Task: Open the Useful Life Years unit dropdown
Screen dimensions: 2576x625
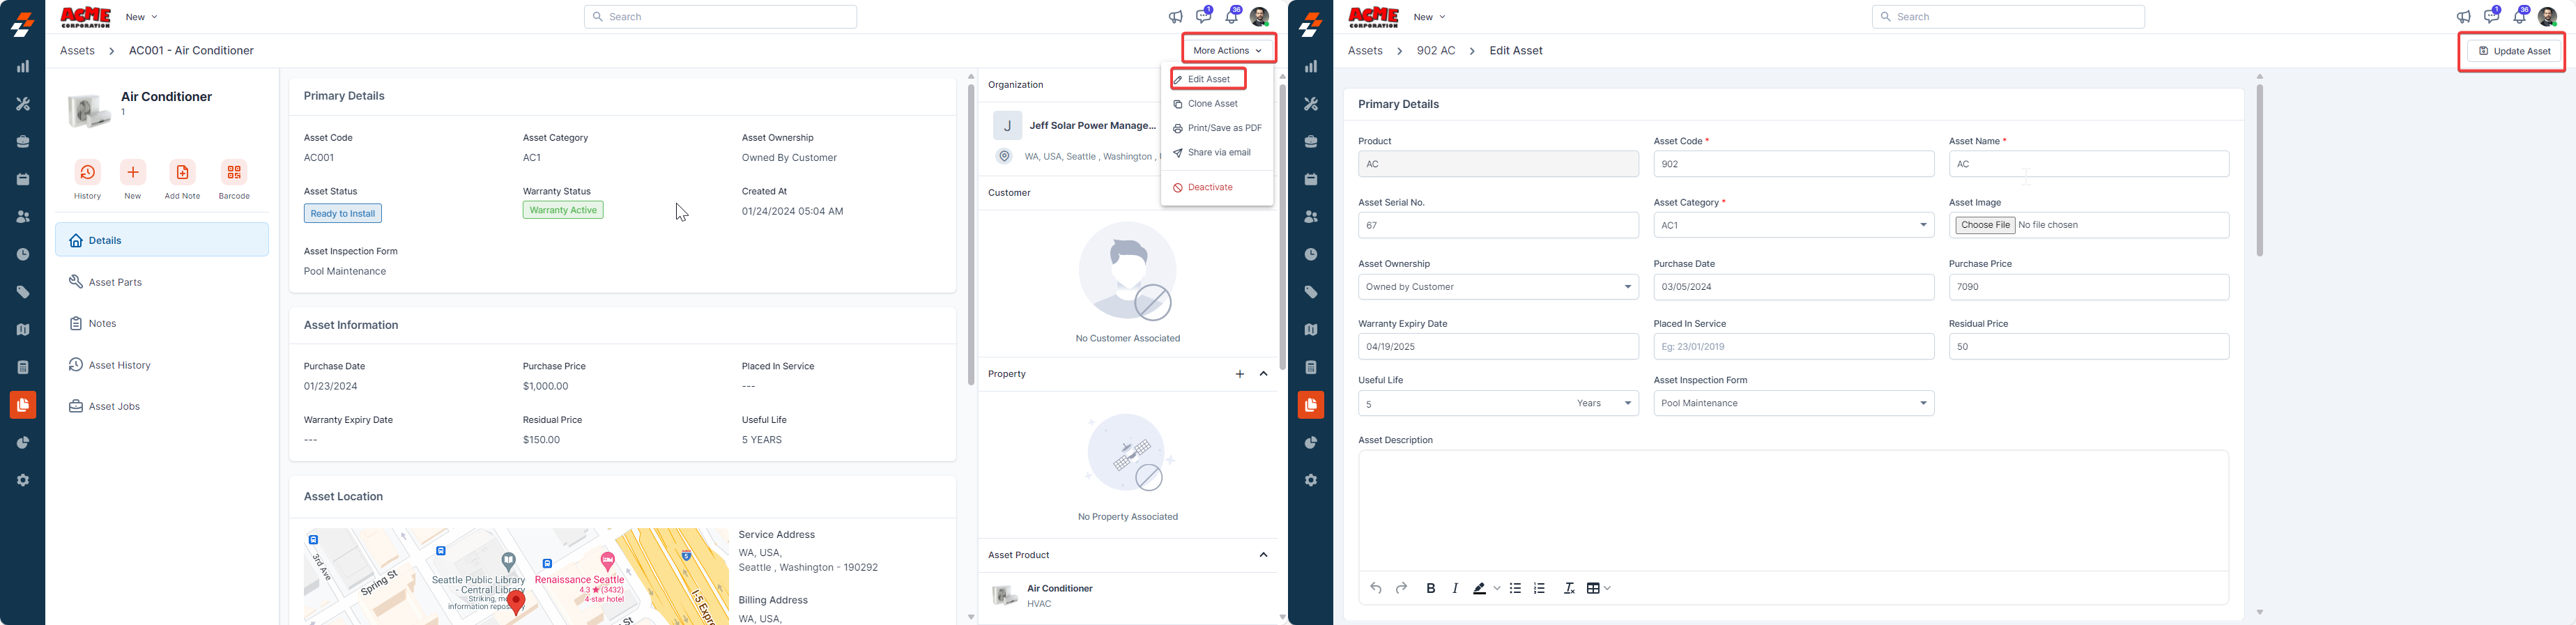Action: point(1604,403)
